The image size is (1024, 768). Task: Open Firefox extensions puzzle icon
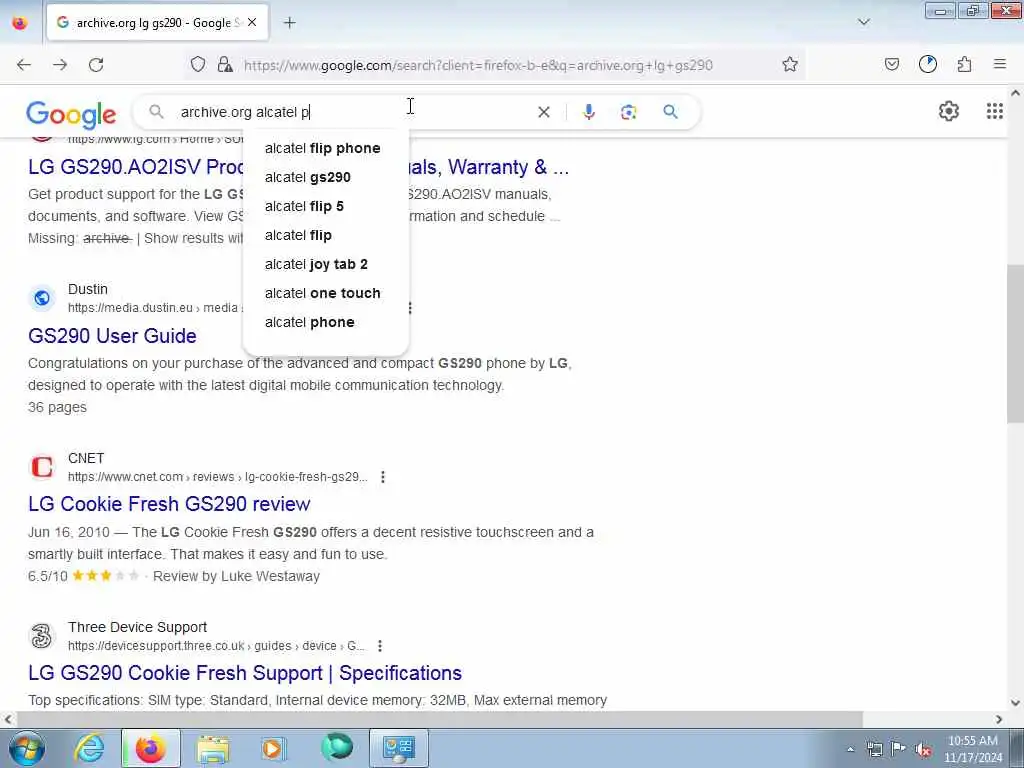(x=964, y=64)
